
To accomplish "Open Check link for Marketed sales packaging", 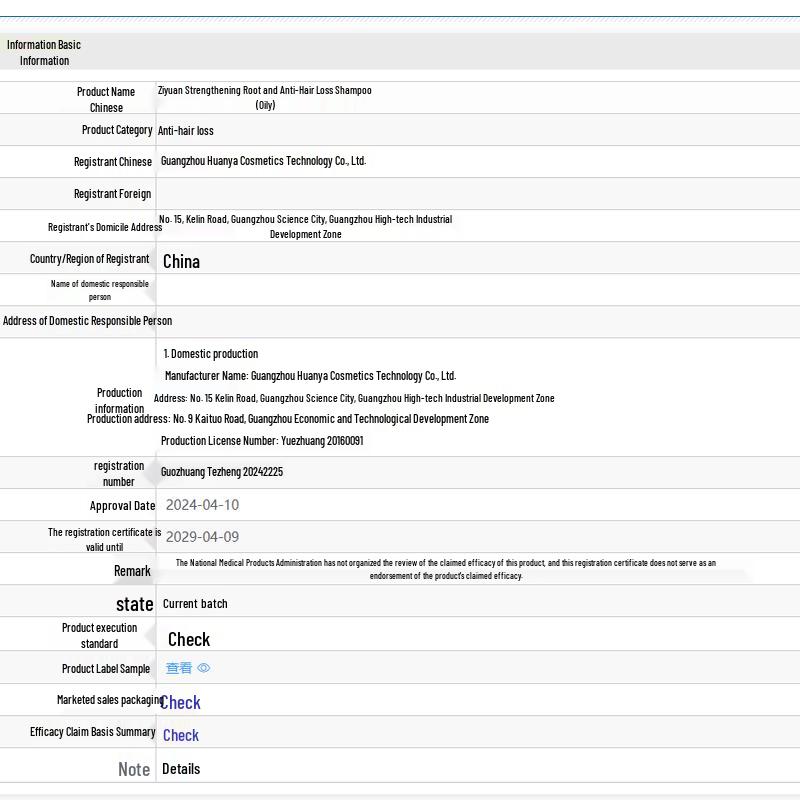I will pos(181,703).
